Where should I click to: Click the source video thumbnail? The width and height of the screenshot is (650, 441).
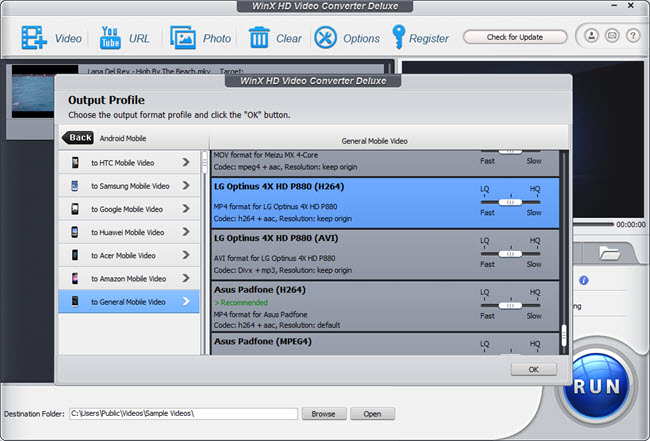pyautogui.click(x=33, y=91)
